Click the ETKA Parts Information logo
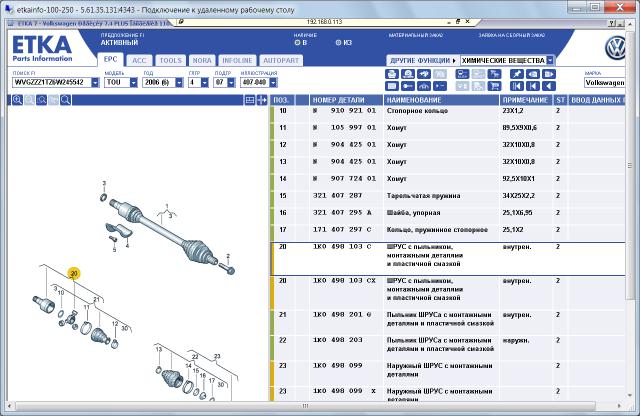 [42, 49]
